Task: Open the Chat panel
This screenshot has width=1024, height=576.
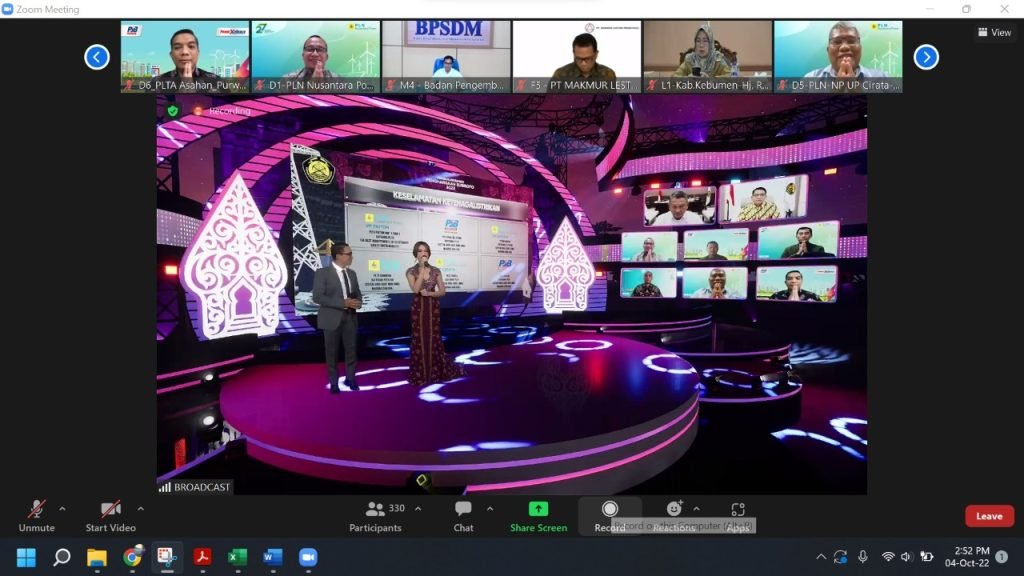Action: pyautogui.click(x=463, y=514)
